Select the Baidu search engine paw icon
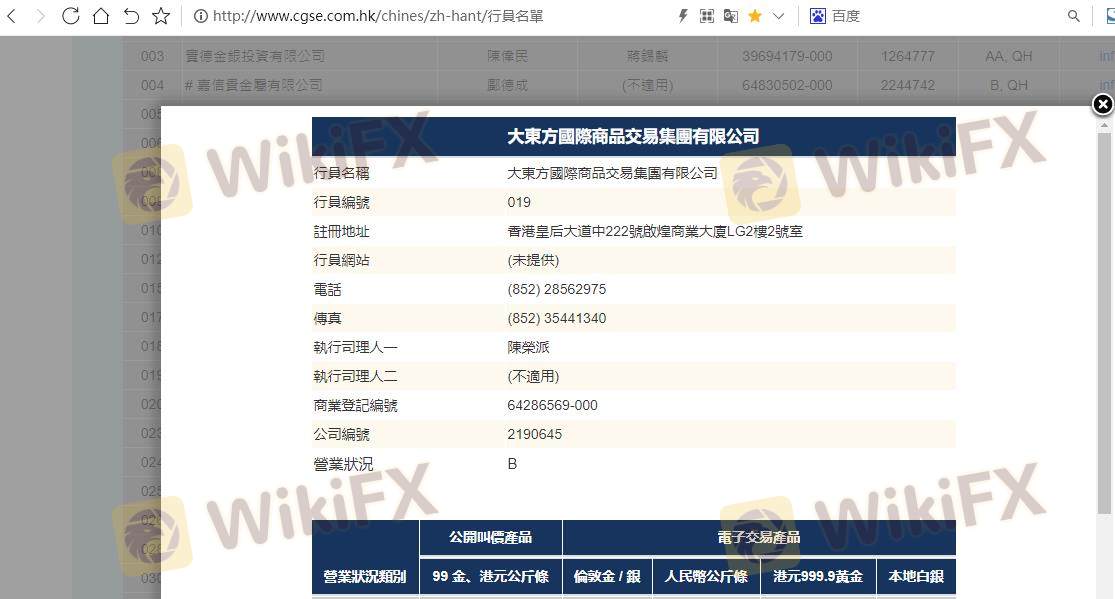 click(818, 16)
